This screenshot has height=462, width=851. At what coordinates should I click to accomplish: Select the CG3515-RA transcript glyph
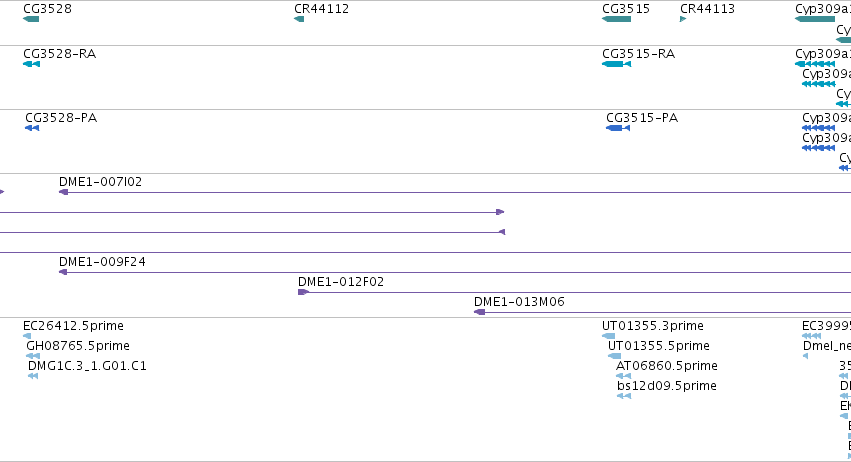click(x=617, y=64)
